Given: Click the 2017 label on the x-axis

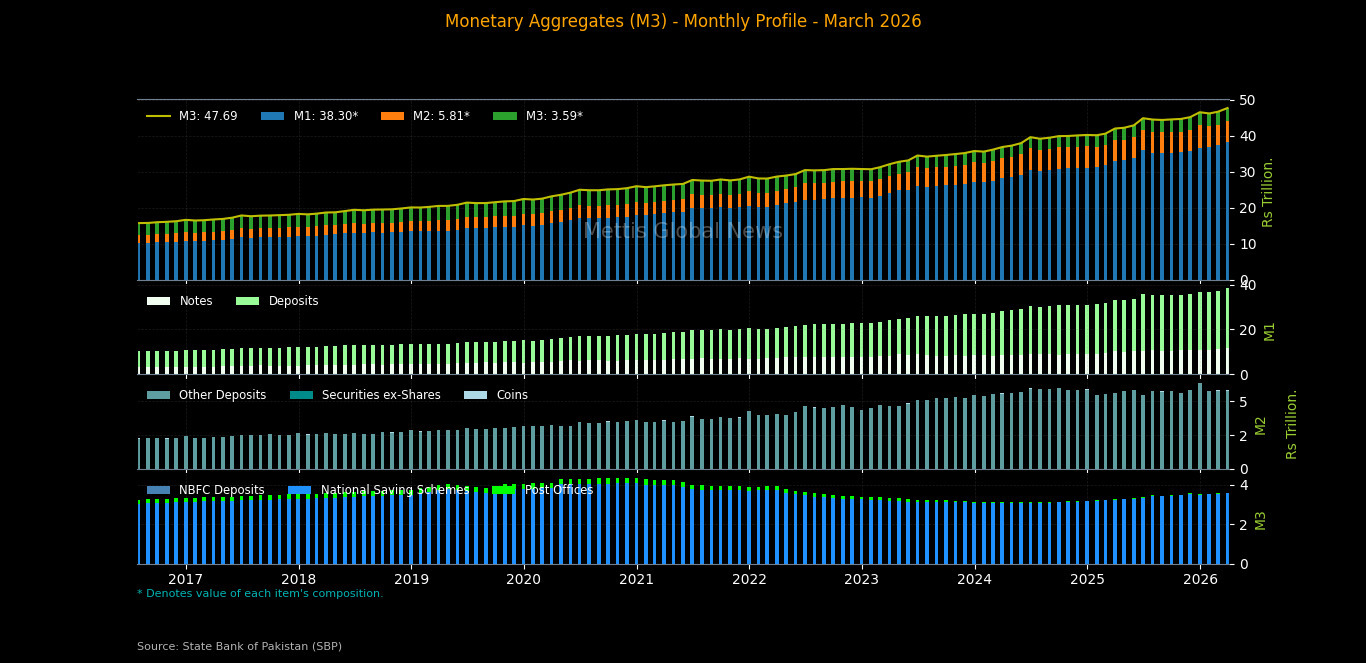Looking at the screenshot, I should pos(185,579).
